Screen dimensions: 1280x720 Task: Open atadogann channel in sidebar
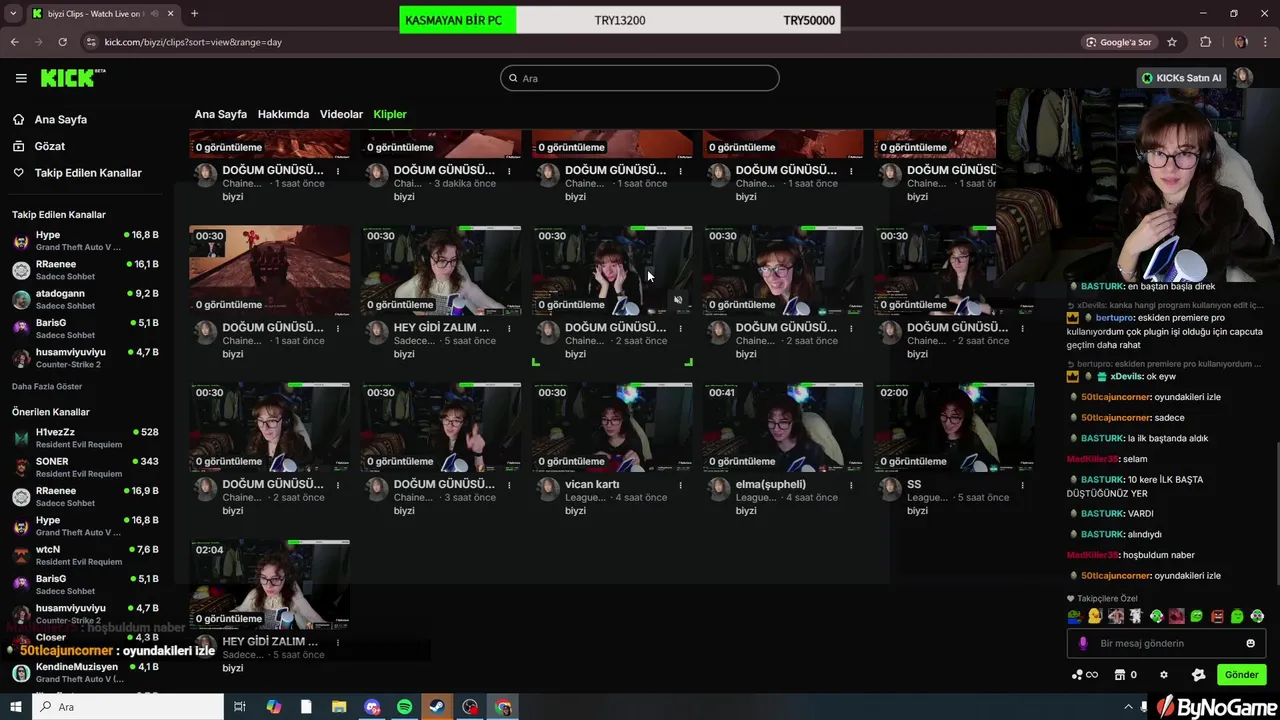(x=85, y=300)
